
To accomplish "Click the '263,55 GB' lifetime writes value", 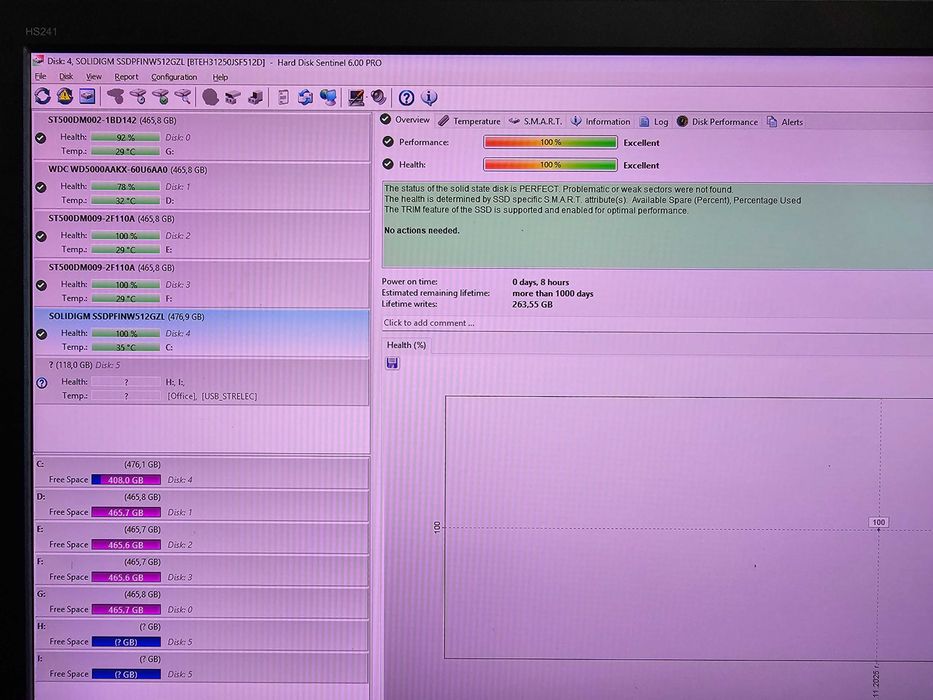I will pos(533,304).
